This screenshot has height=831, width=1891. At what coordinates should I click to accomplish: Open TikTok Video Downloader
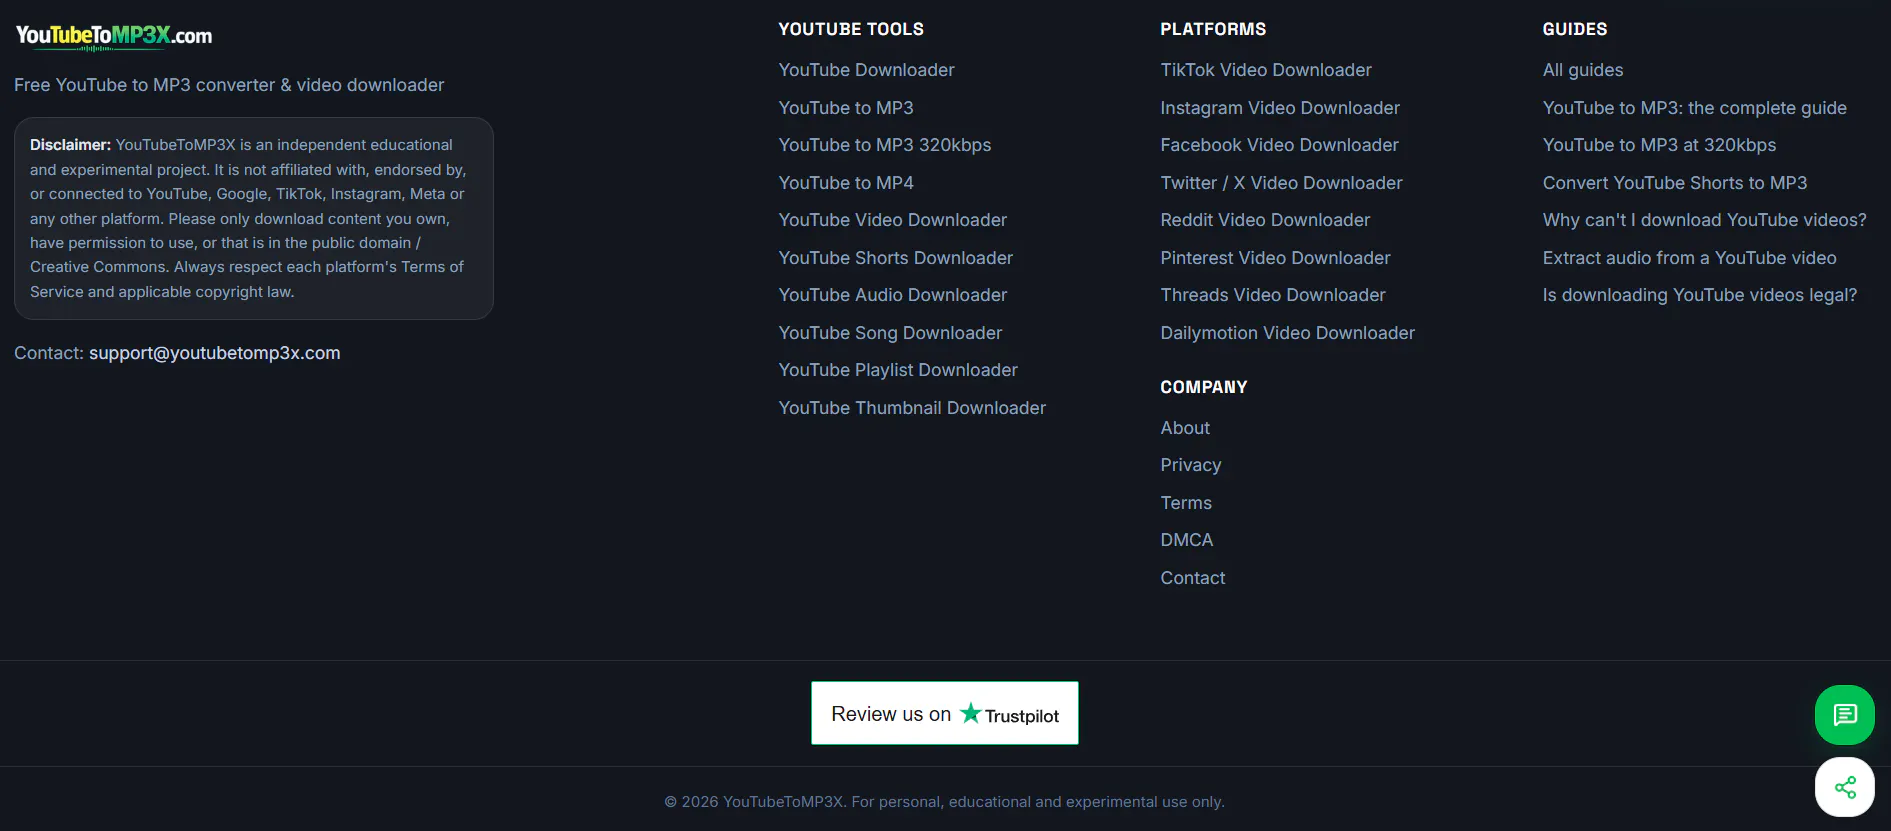coord(1266,70)
